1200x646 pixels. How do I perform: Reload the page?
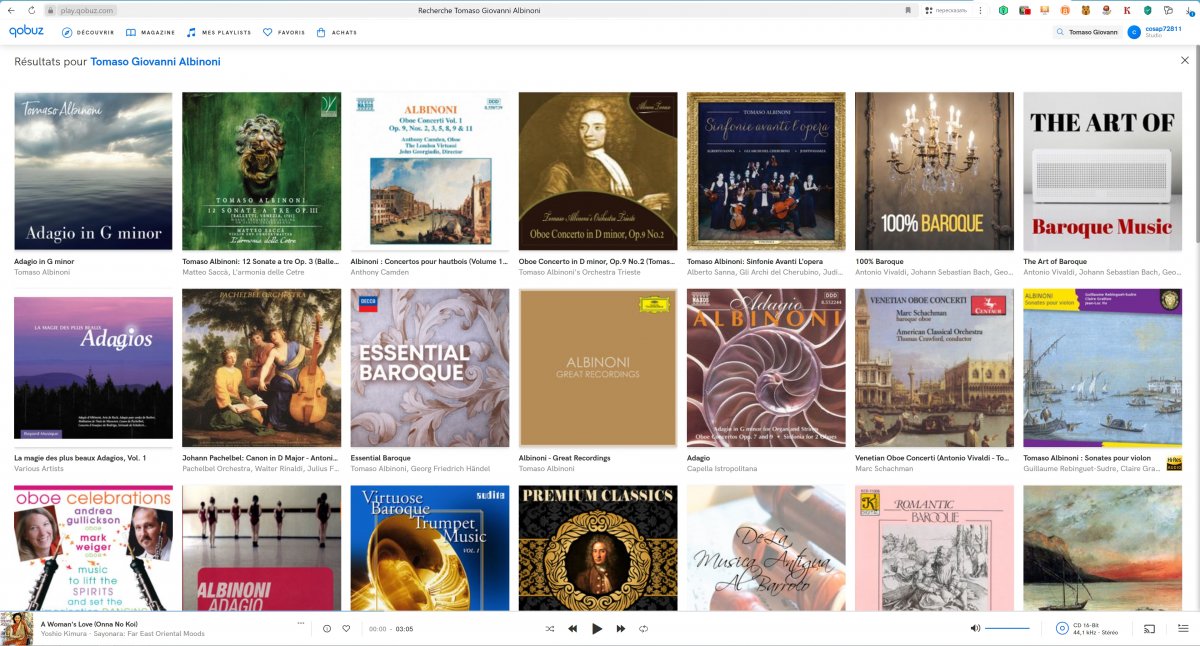click(x=31, y=10)
